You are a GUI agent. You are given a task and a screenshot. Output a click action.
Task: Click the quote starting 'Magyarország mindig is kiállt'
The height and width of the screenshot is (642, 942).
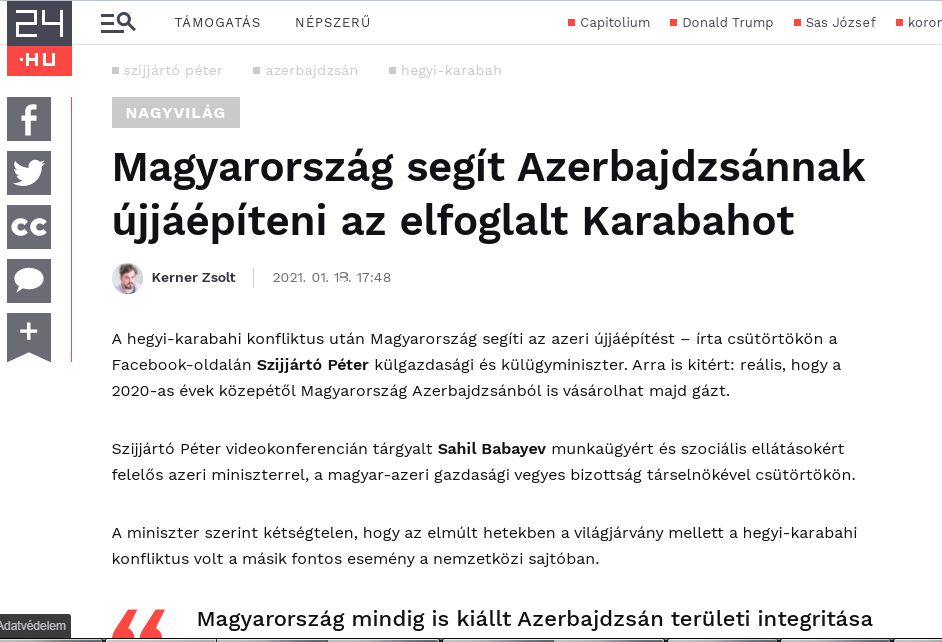pos(535,619)
